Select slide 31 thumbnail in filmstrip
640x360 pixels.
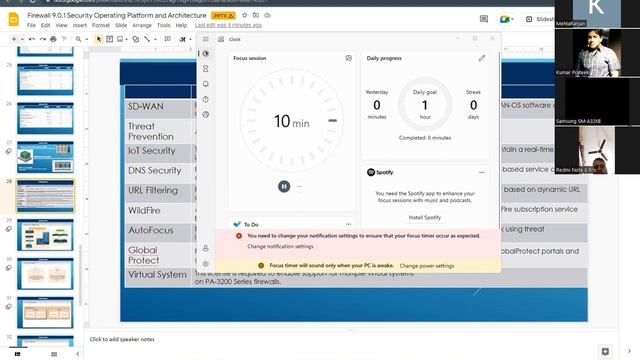tap(45, 313)
